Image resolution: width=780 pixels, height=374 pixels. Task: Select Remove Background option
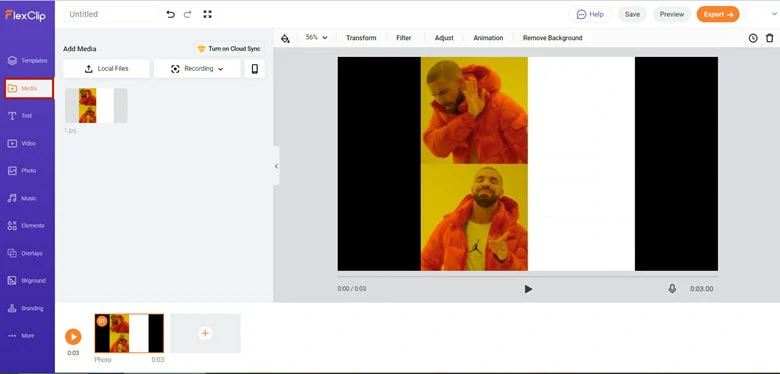pos(552,38)
